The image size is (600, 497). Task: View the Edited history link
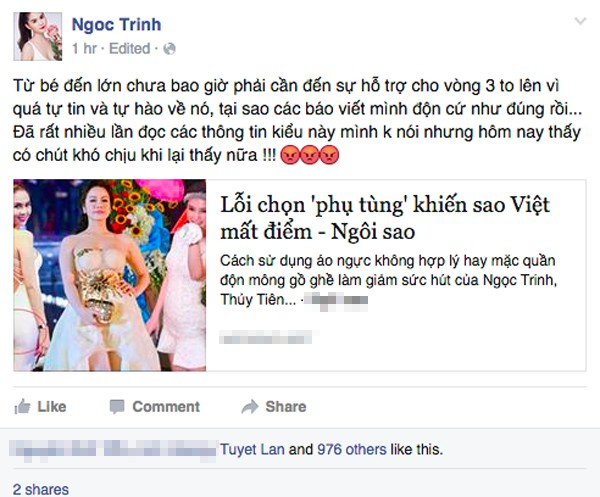129,49
